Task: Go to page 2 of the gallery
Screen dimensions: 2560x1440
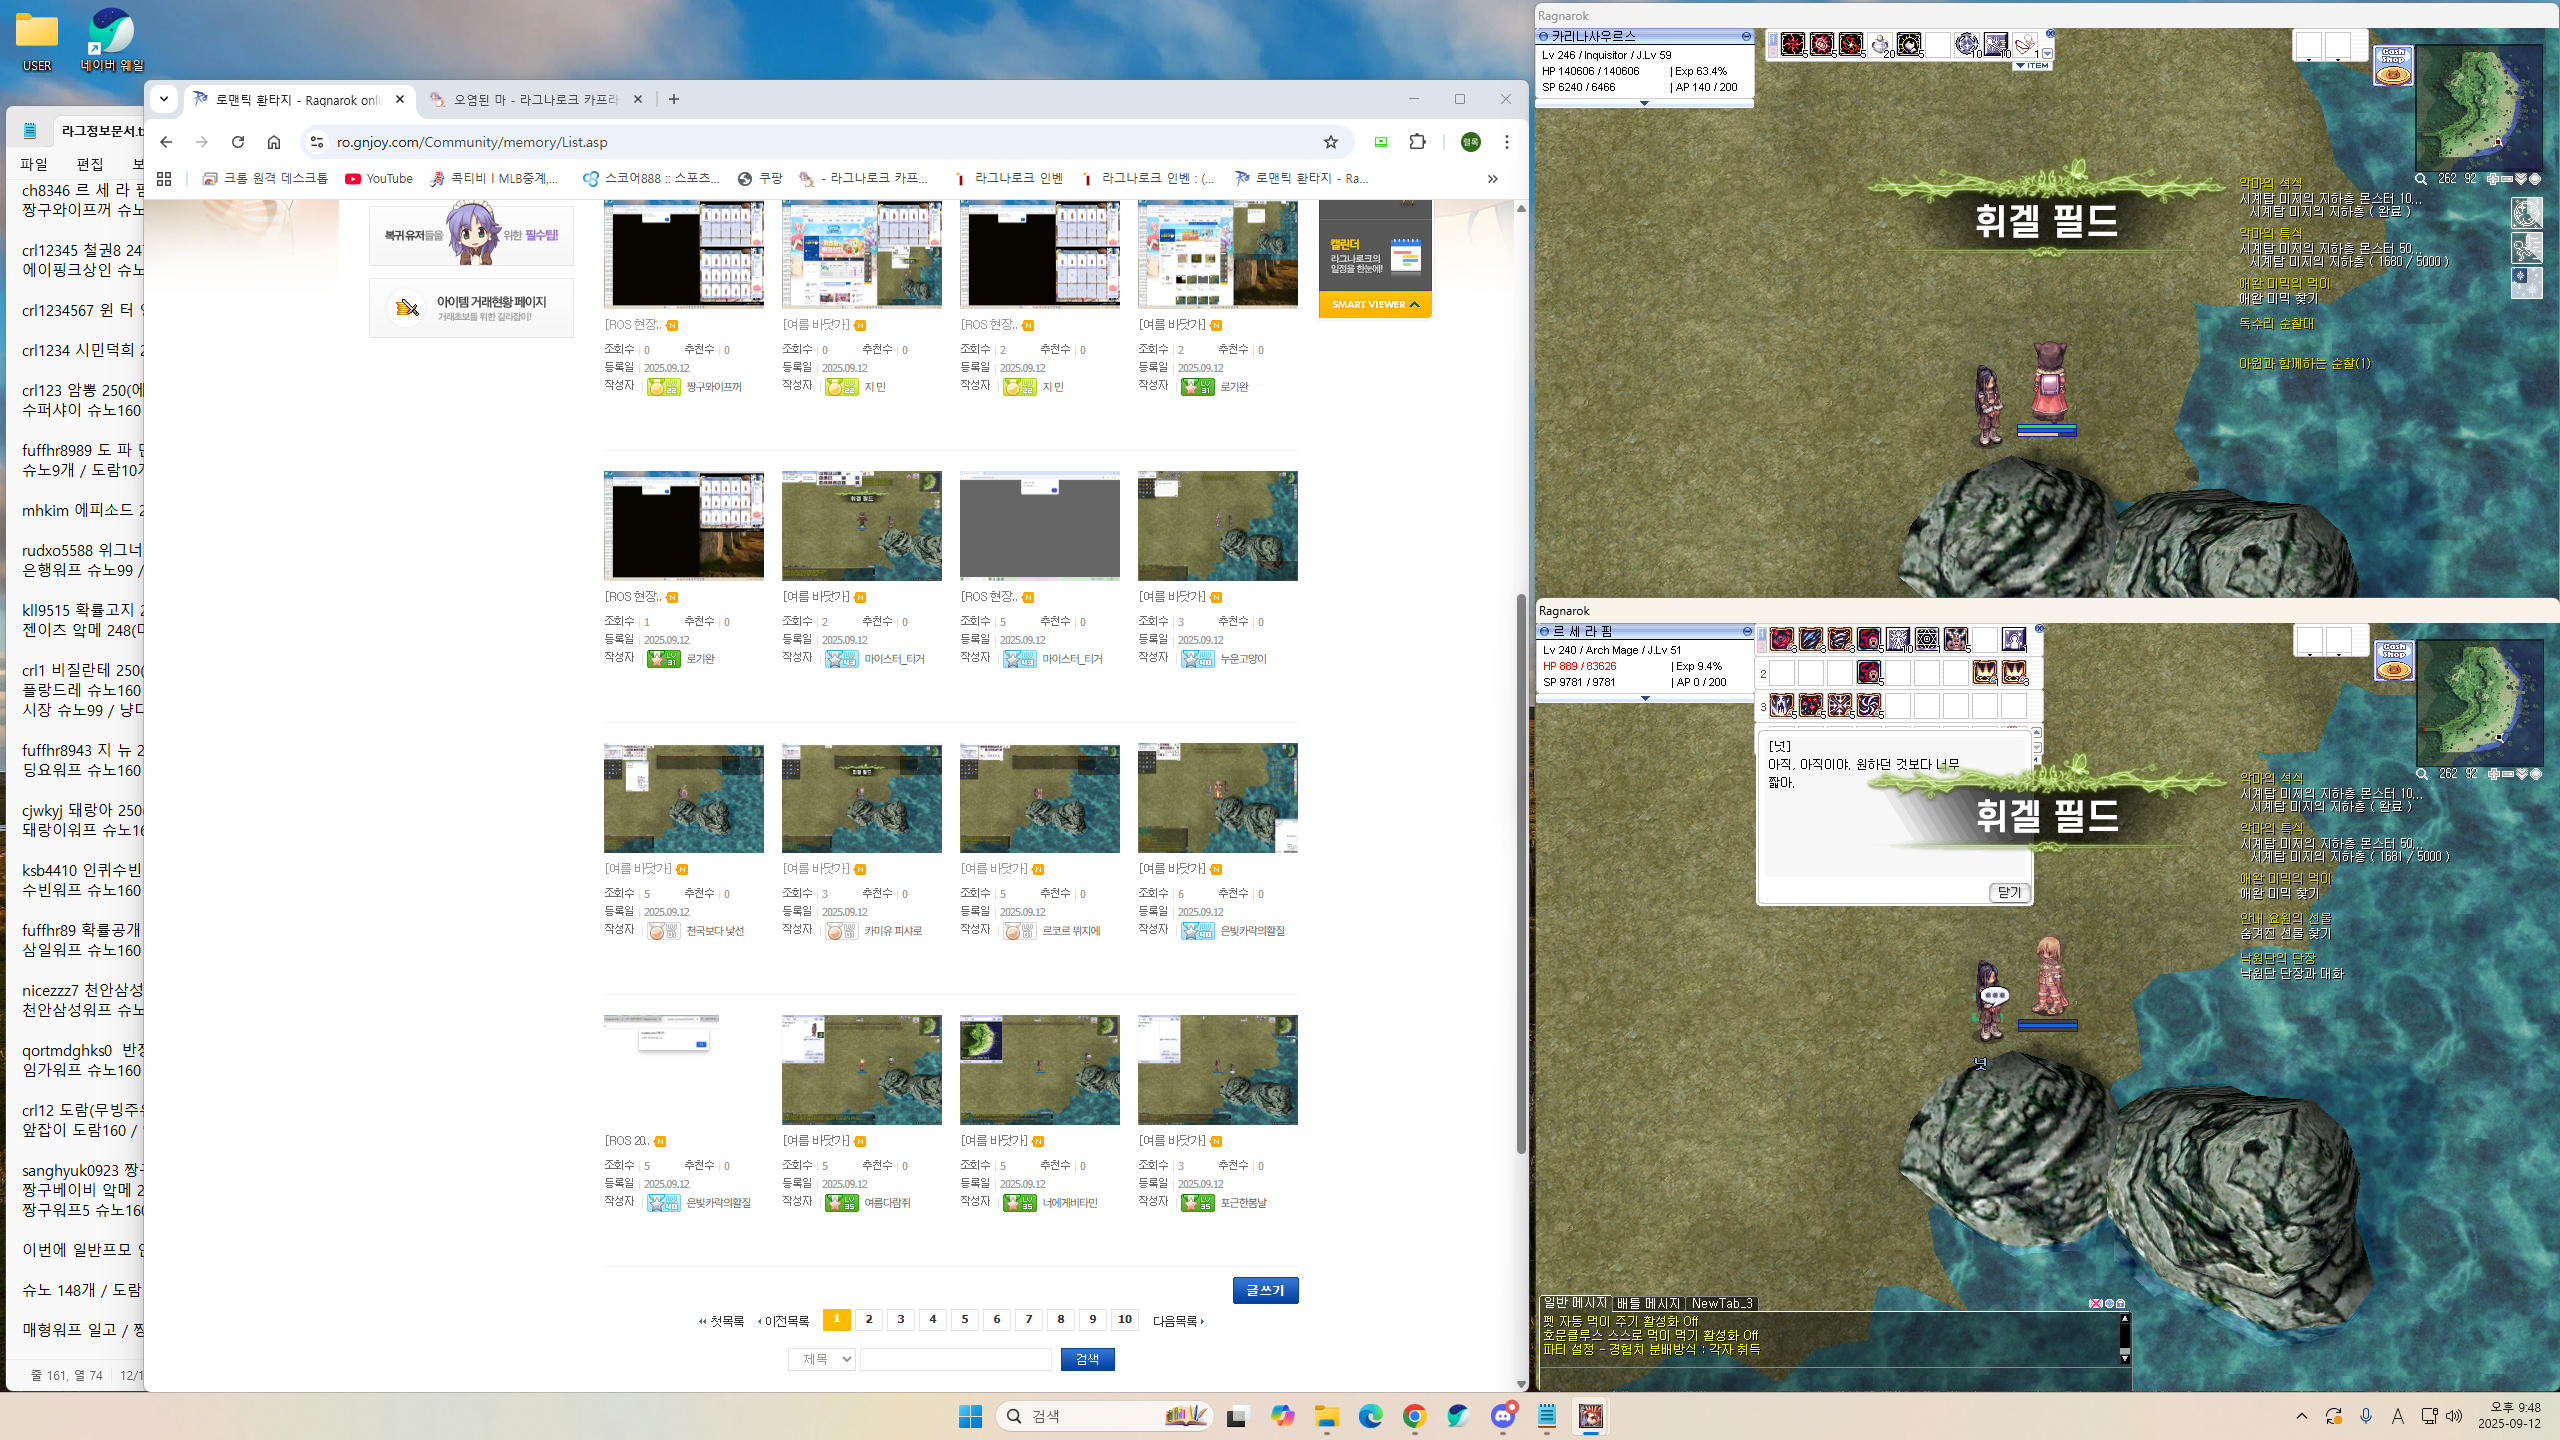Action: coord(869,1320)
